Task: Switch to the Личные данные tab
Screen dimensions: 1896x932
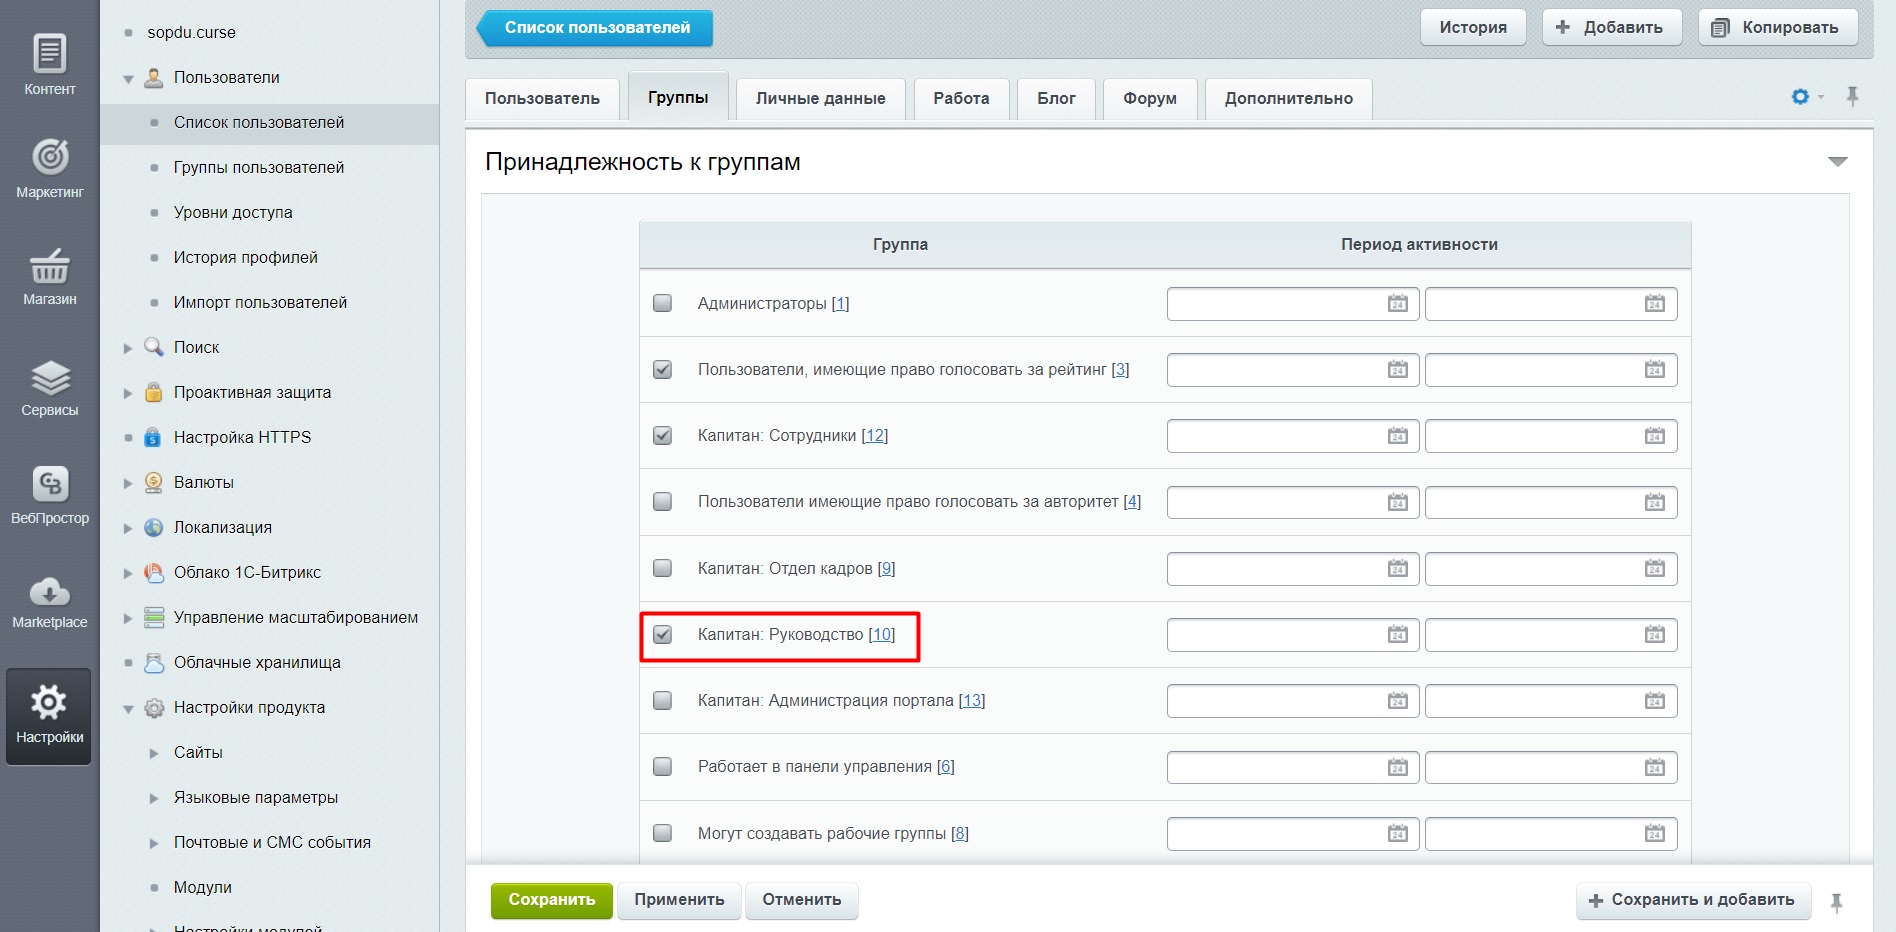Action: 820,98
